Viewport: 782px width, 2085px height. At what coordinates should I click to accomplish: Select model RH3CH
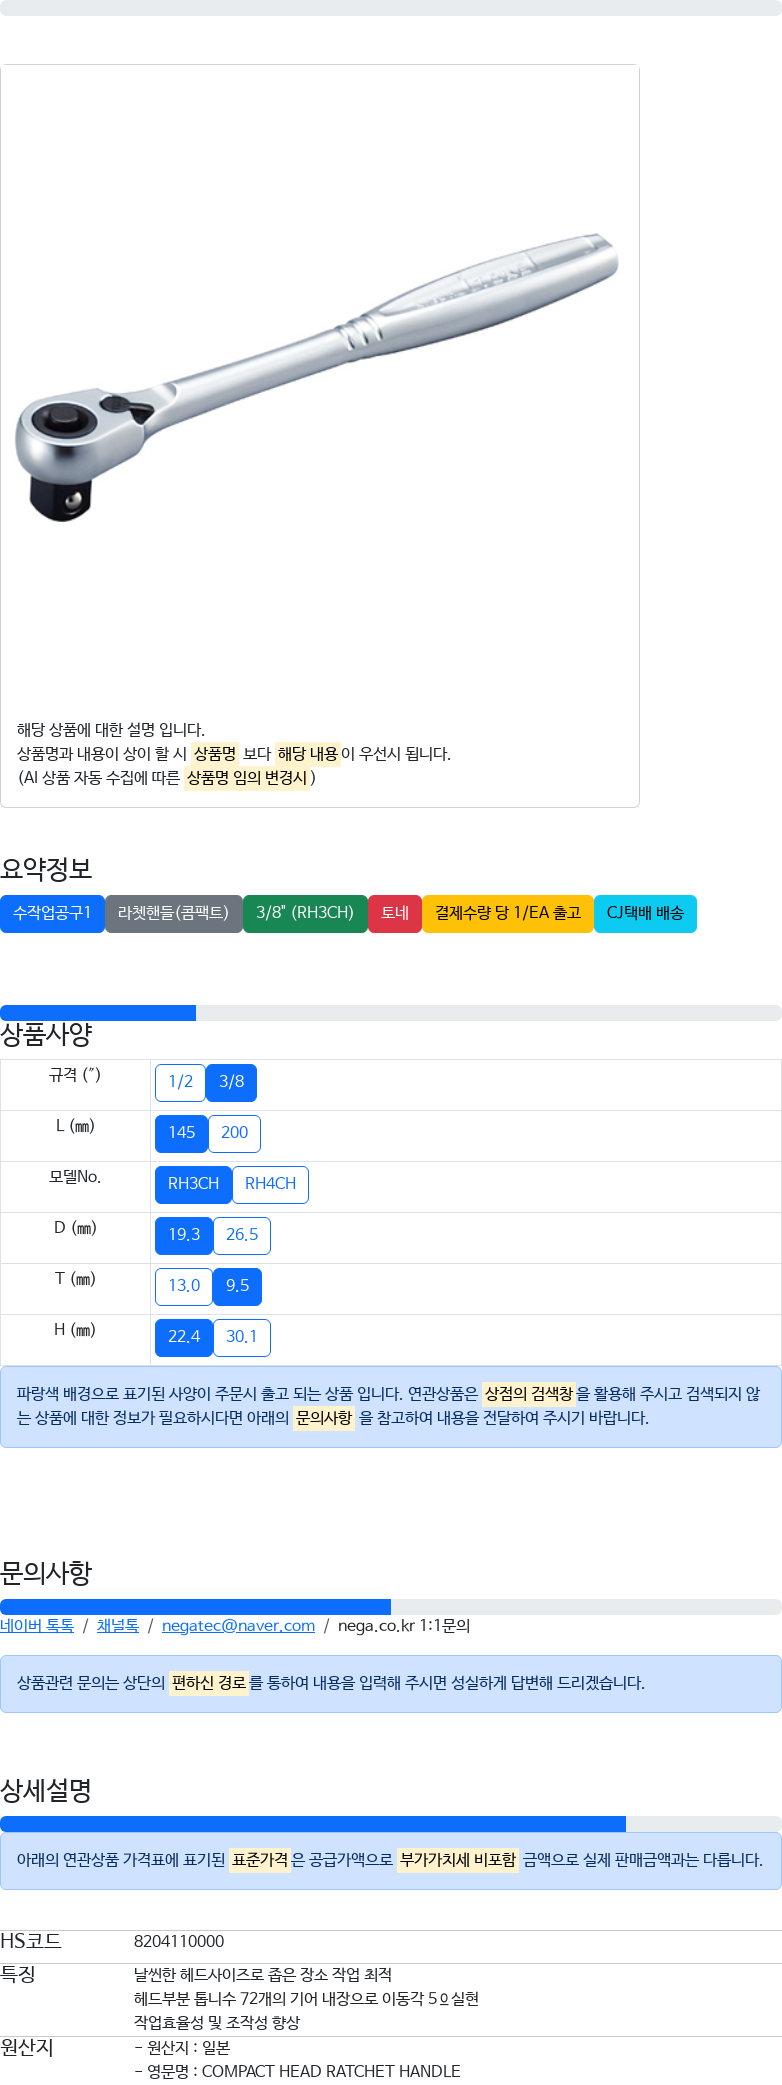click(x=194, y=1184)
